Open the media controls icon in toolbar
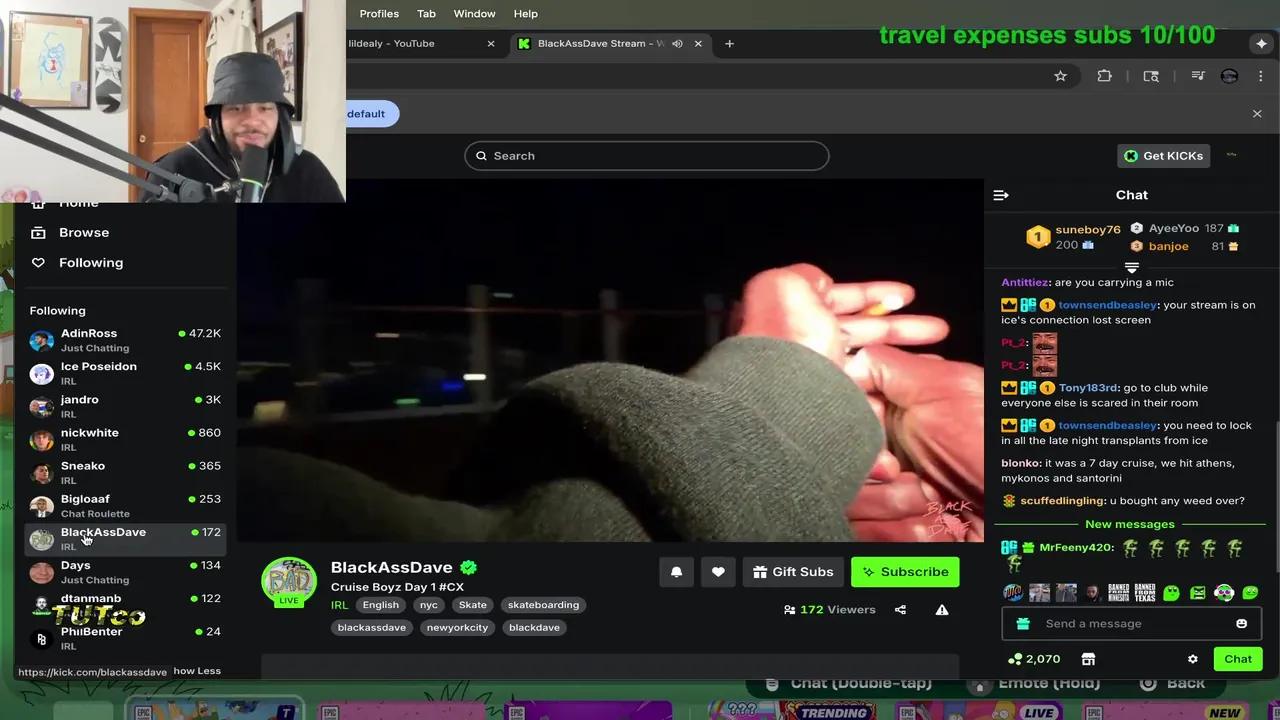The height and width of the screenshot is (720, 1280). click(x=1198, y=76)
